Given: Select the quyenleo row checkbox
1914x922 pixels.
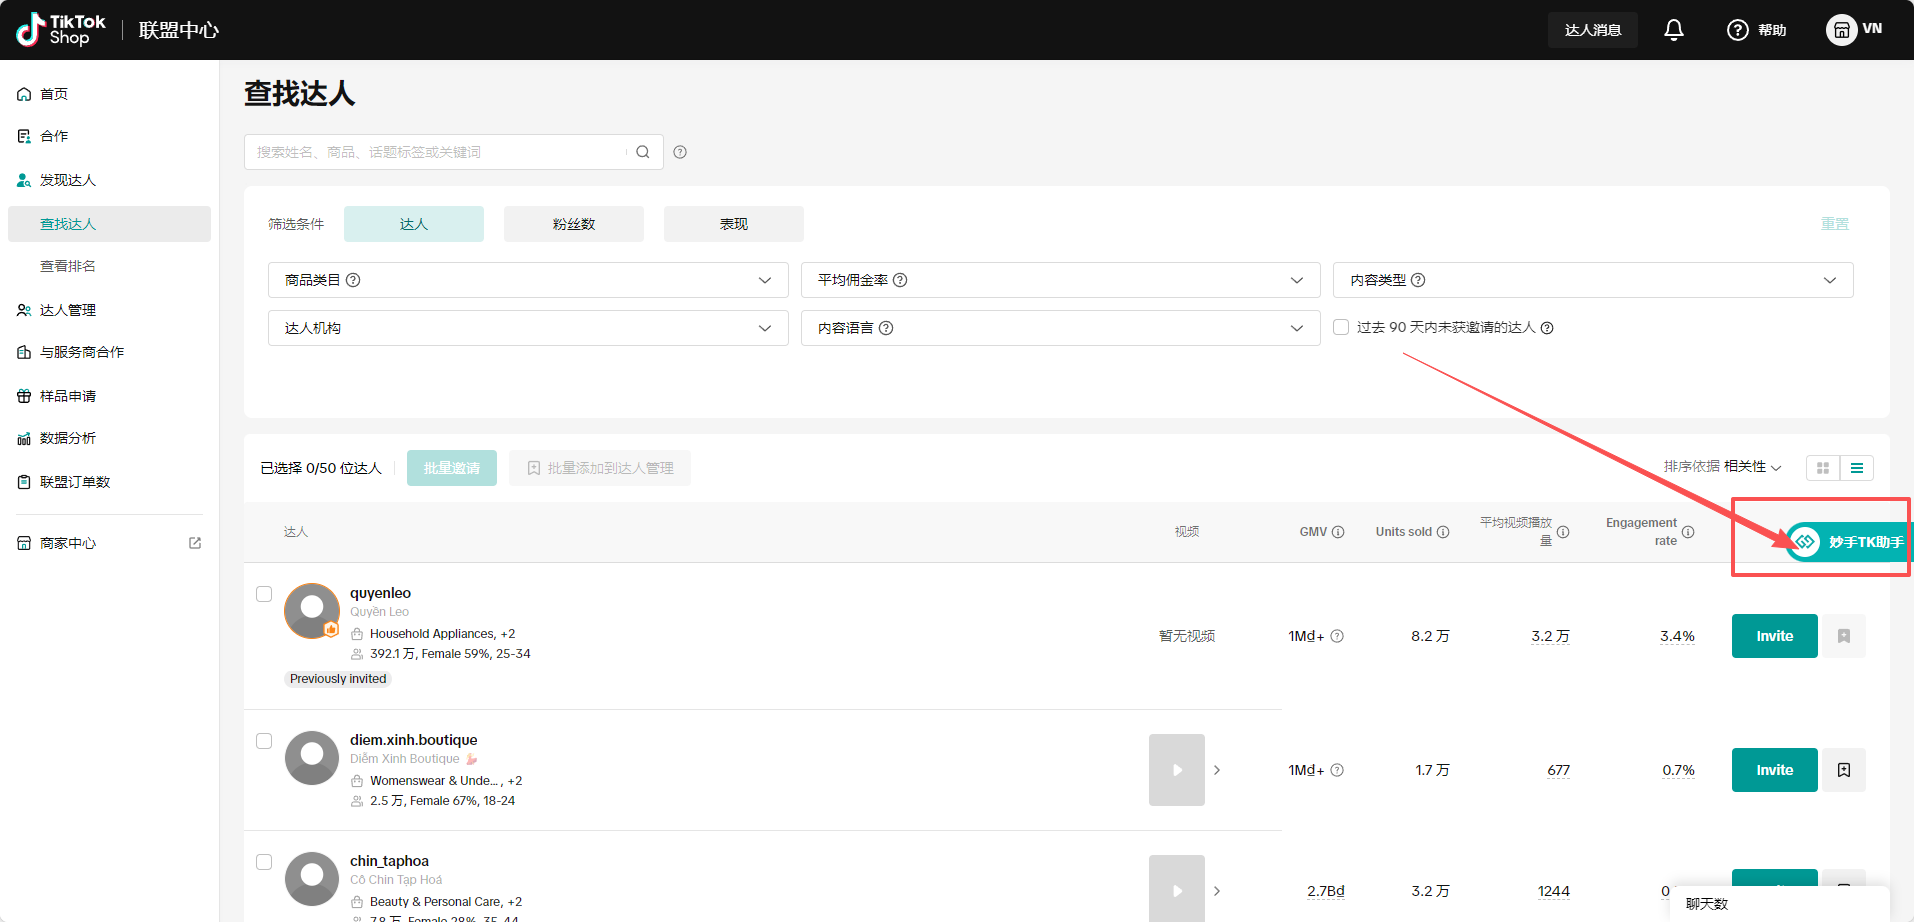Looking at the screenshot, I should point(264,594).
